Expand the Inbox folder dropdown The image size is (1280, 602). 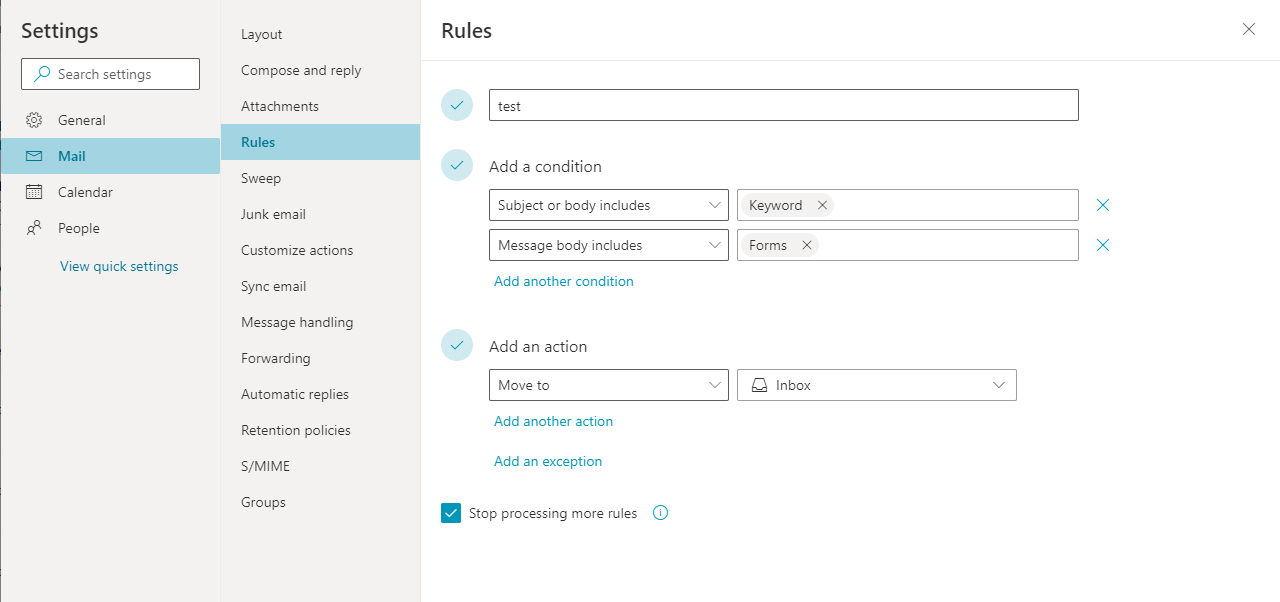877,385
